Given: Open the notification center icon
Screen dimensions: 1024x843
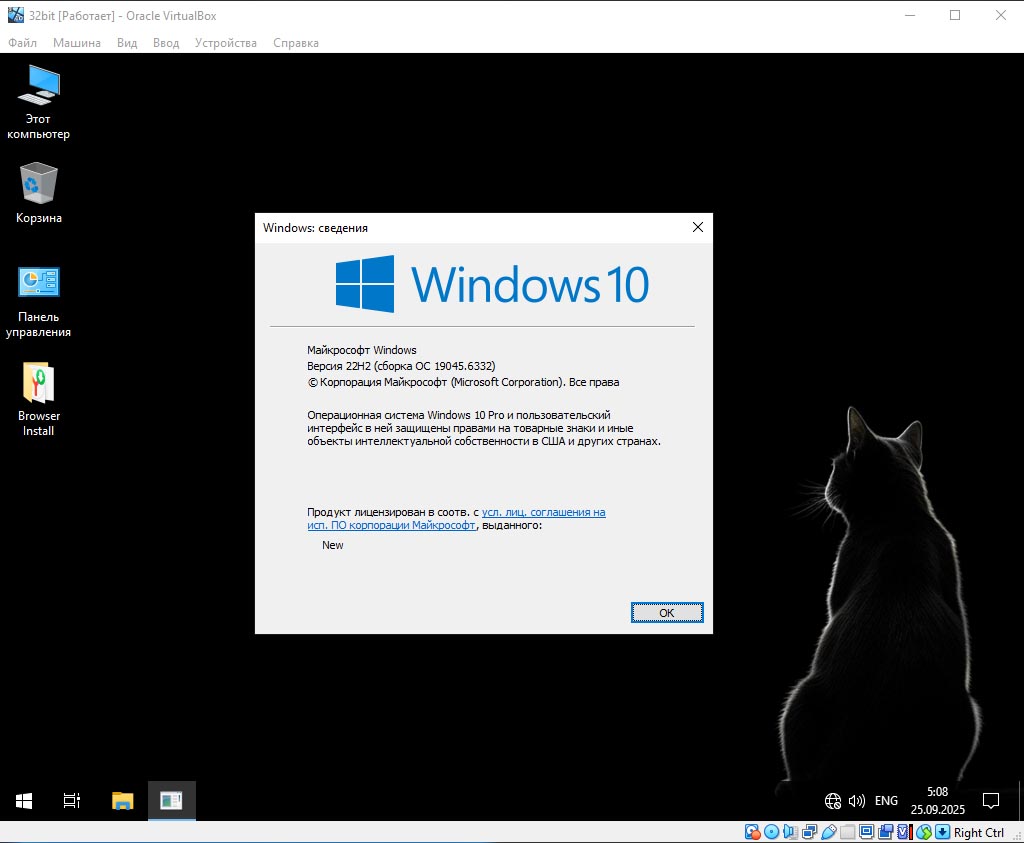Looking at the screenshot, I should coord(991,801).
